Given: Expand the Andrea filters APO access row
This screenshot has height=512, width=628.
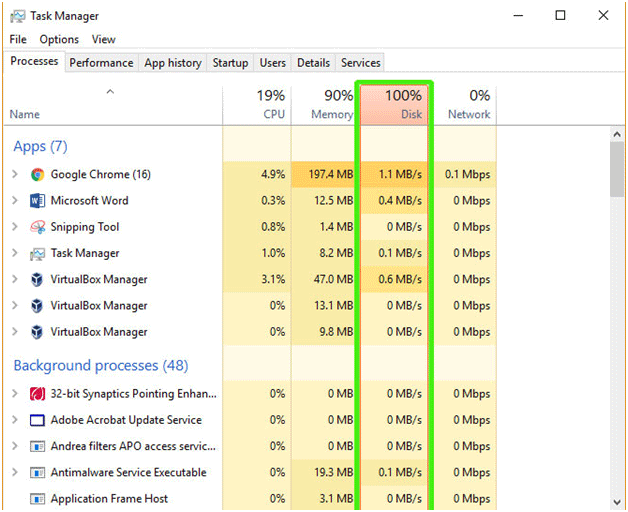Looking at the screenshot, I should 15,446.
